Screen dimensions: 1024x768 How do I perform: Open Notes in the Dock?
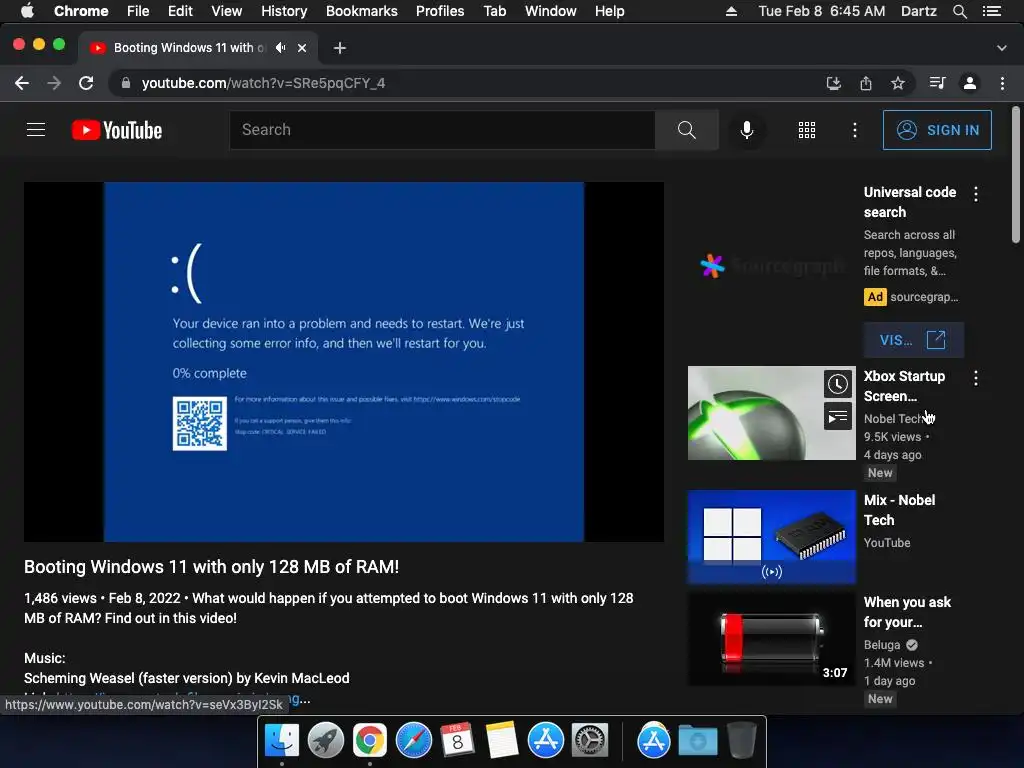tap(502, 741)
